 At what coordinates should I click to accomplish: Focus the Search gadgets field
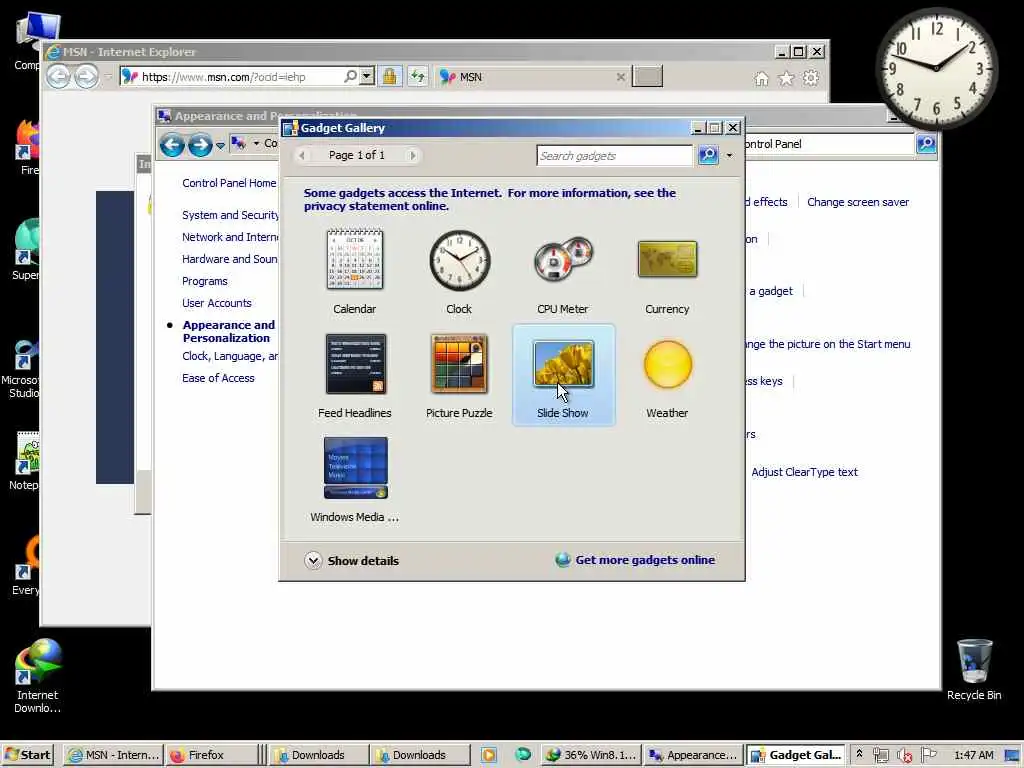point(615,155)
